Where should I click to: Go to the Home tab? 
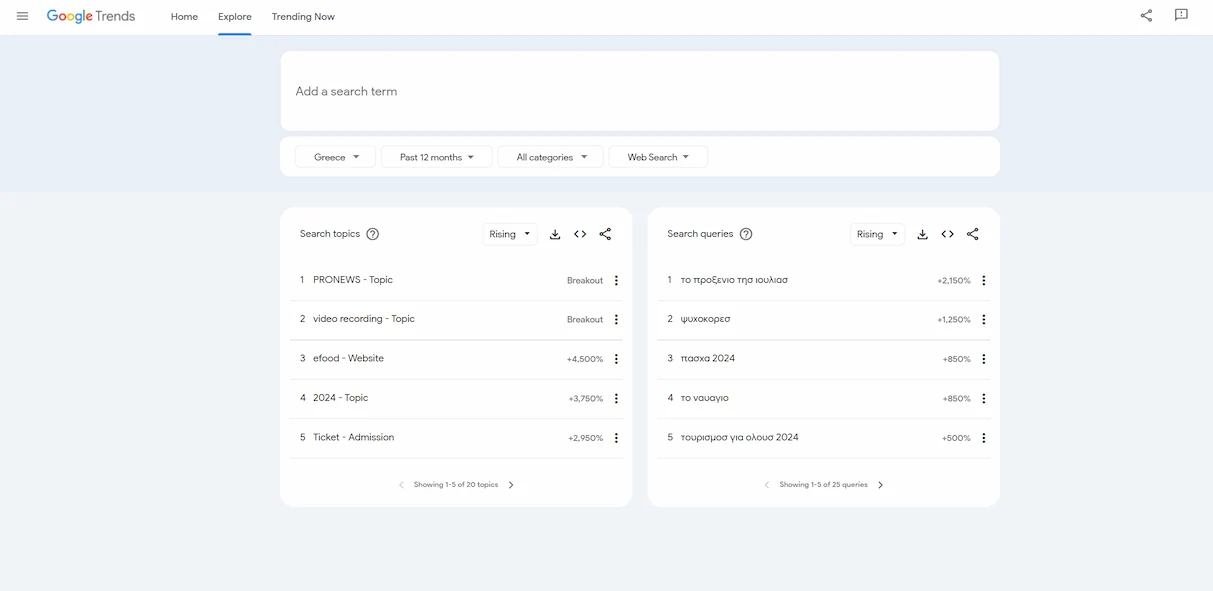click(x=184, y=16)
